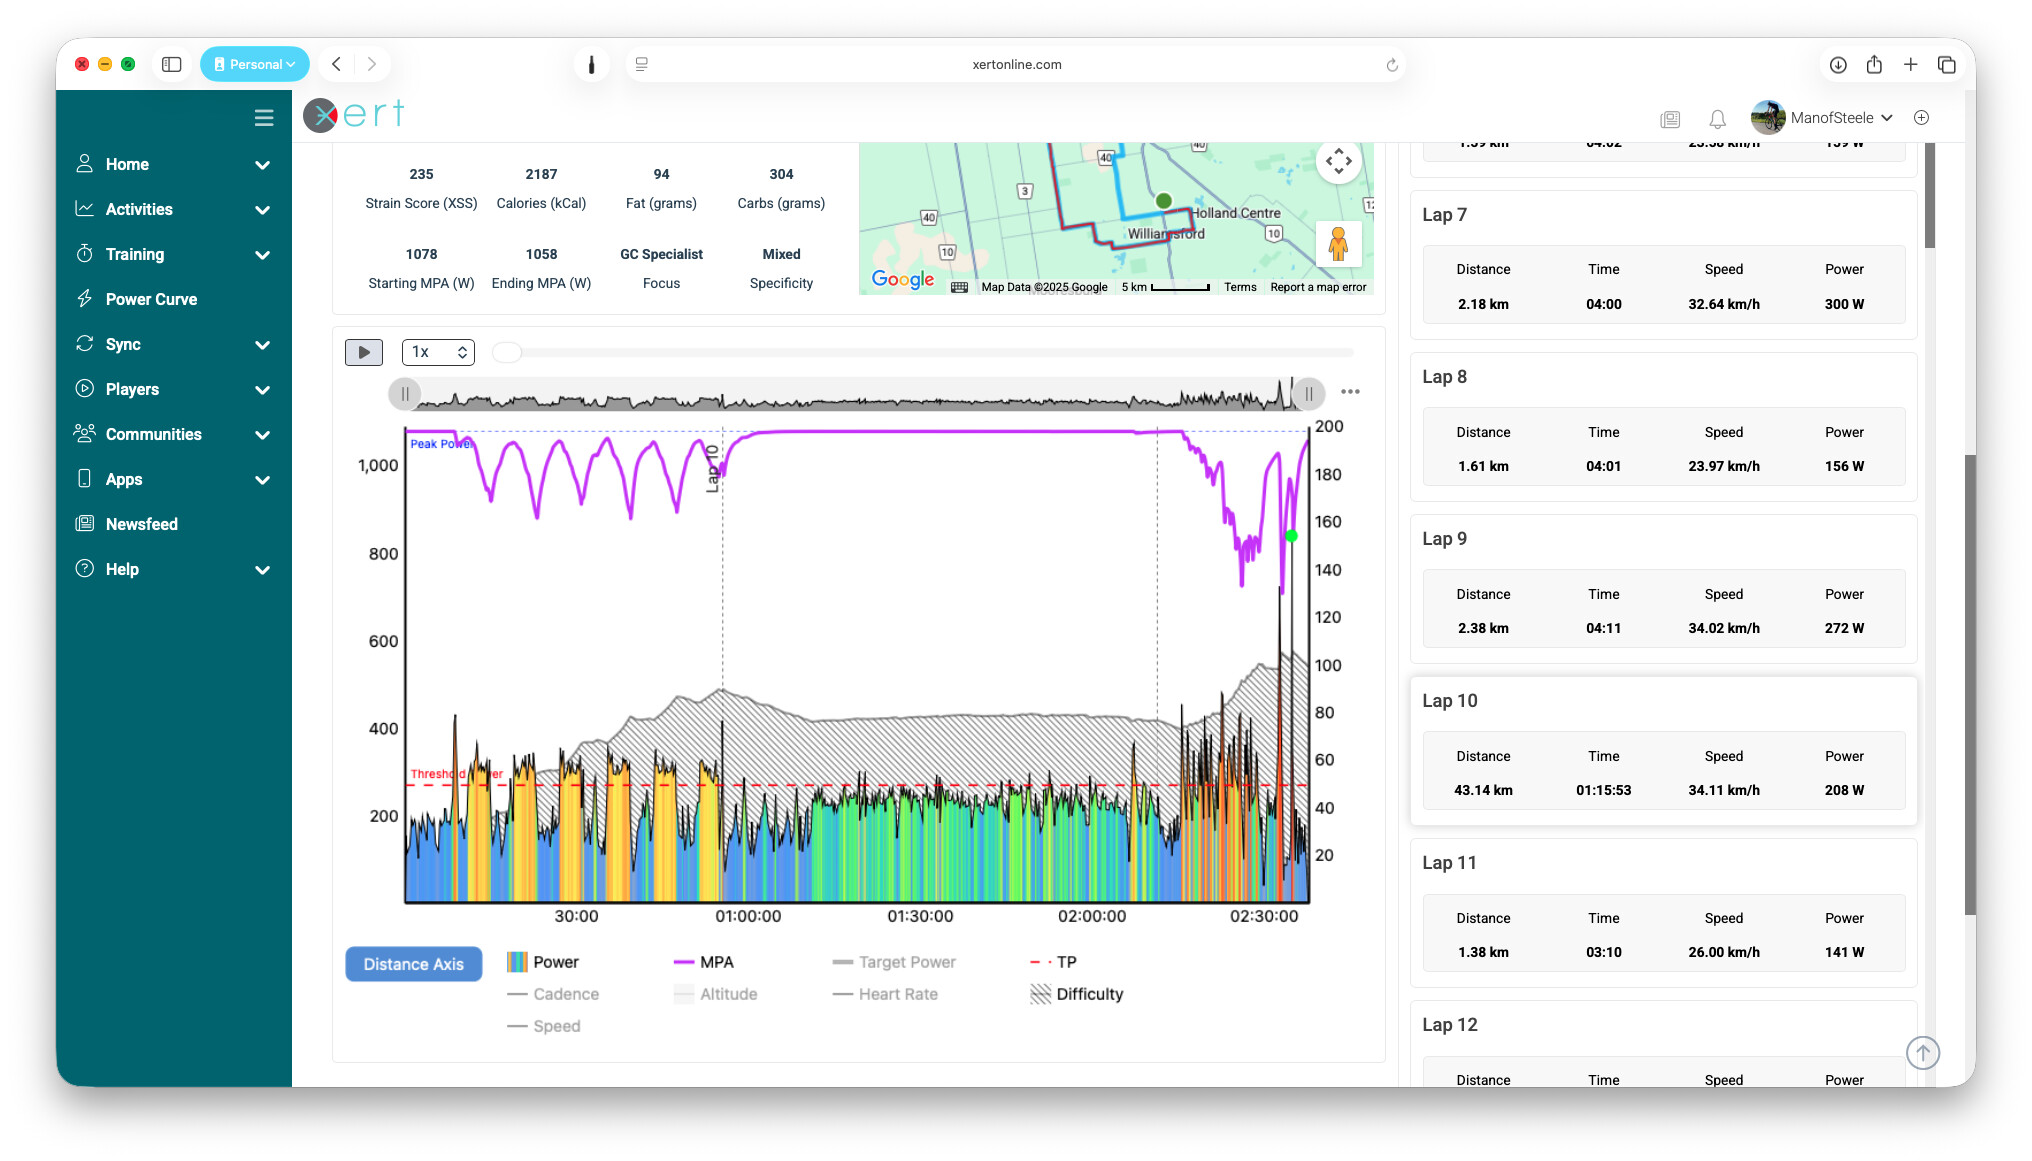Open the notifications bell icon

pos(1717,119)
